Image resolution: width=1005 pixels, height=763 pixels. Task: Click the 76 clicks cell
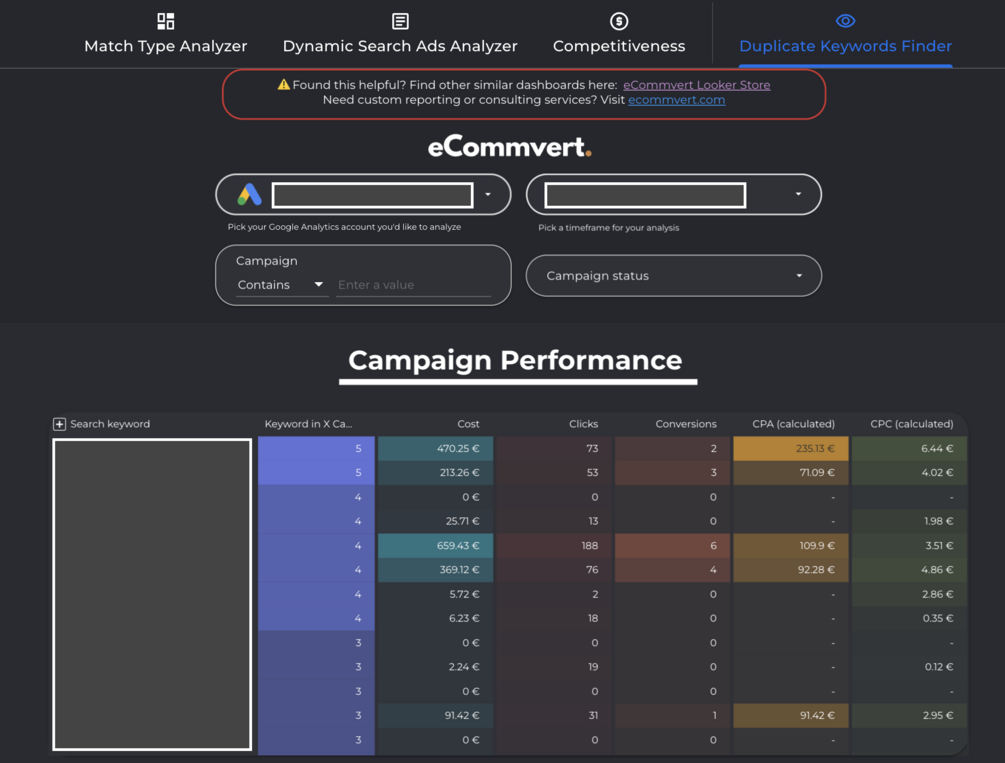pyautogui.click(x=554, y=570)
